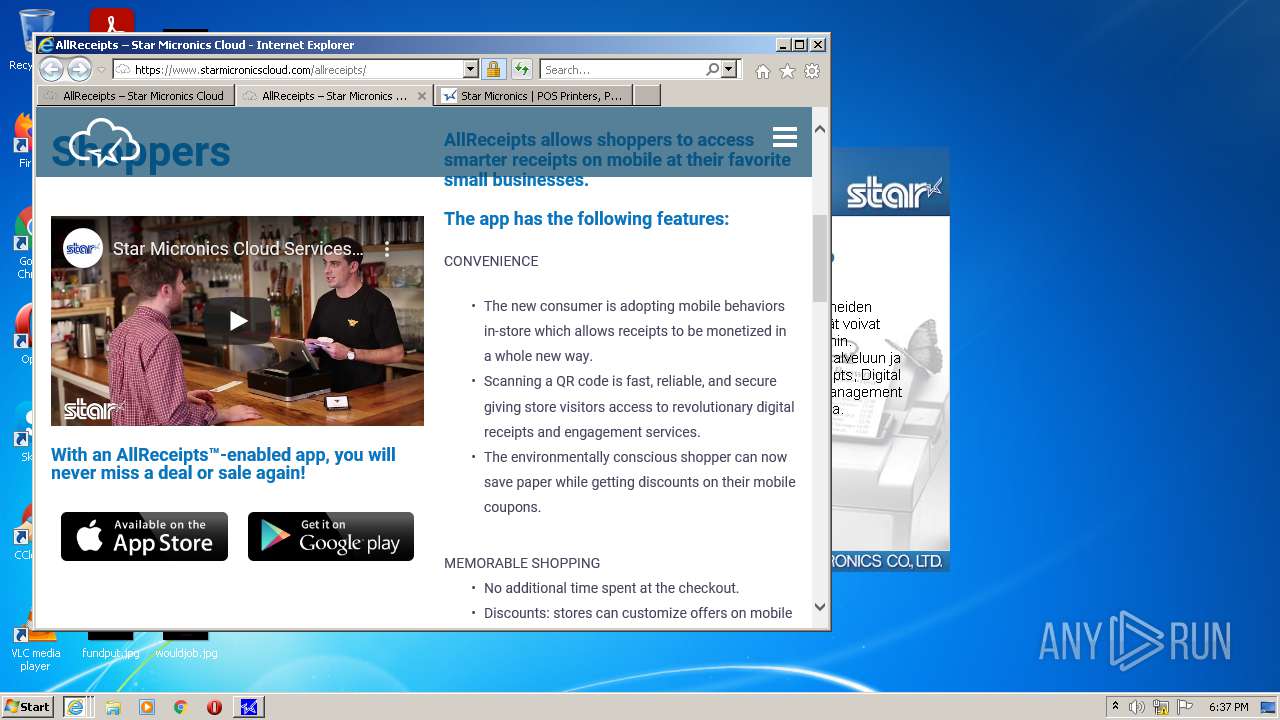Click the volume speaker tray icon
The height and width of the screenshot is (720, 1280).
(1137, 707)
